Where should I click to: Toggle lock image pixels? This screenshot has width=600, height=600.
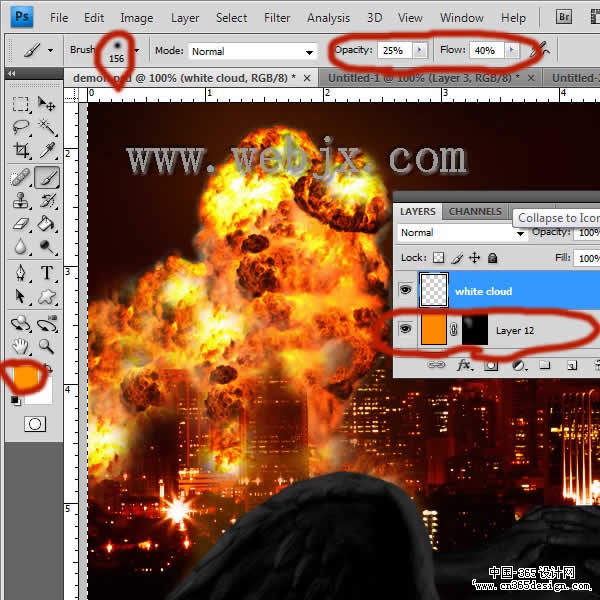tap(457, 258)
